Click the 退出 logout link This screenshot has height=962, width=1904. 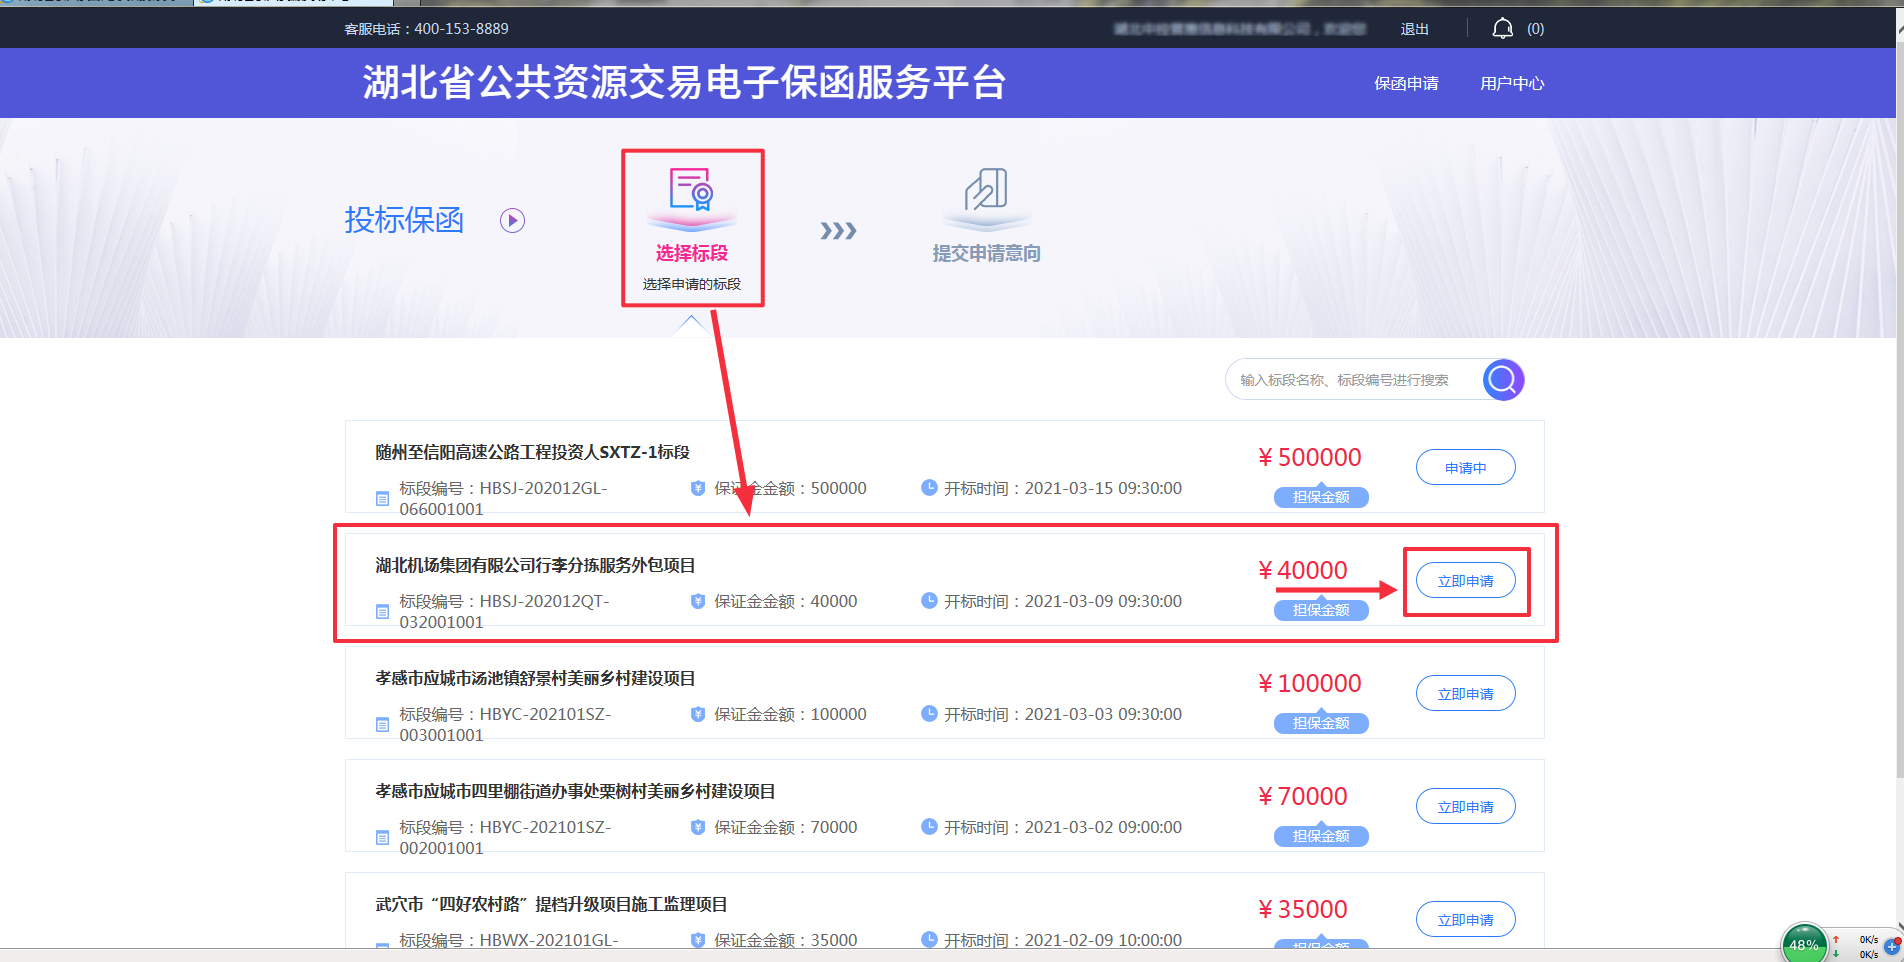click(1414, 29)
